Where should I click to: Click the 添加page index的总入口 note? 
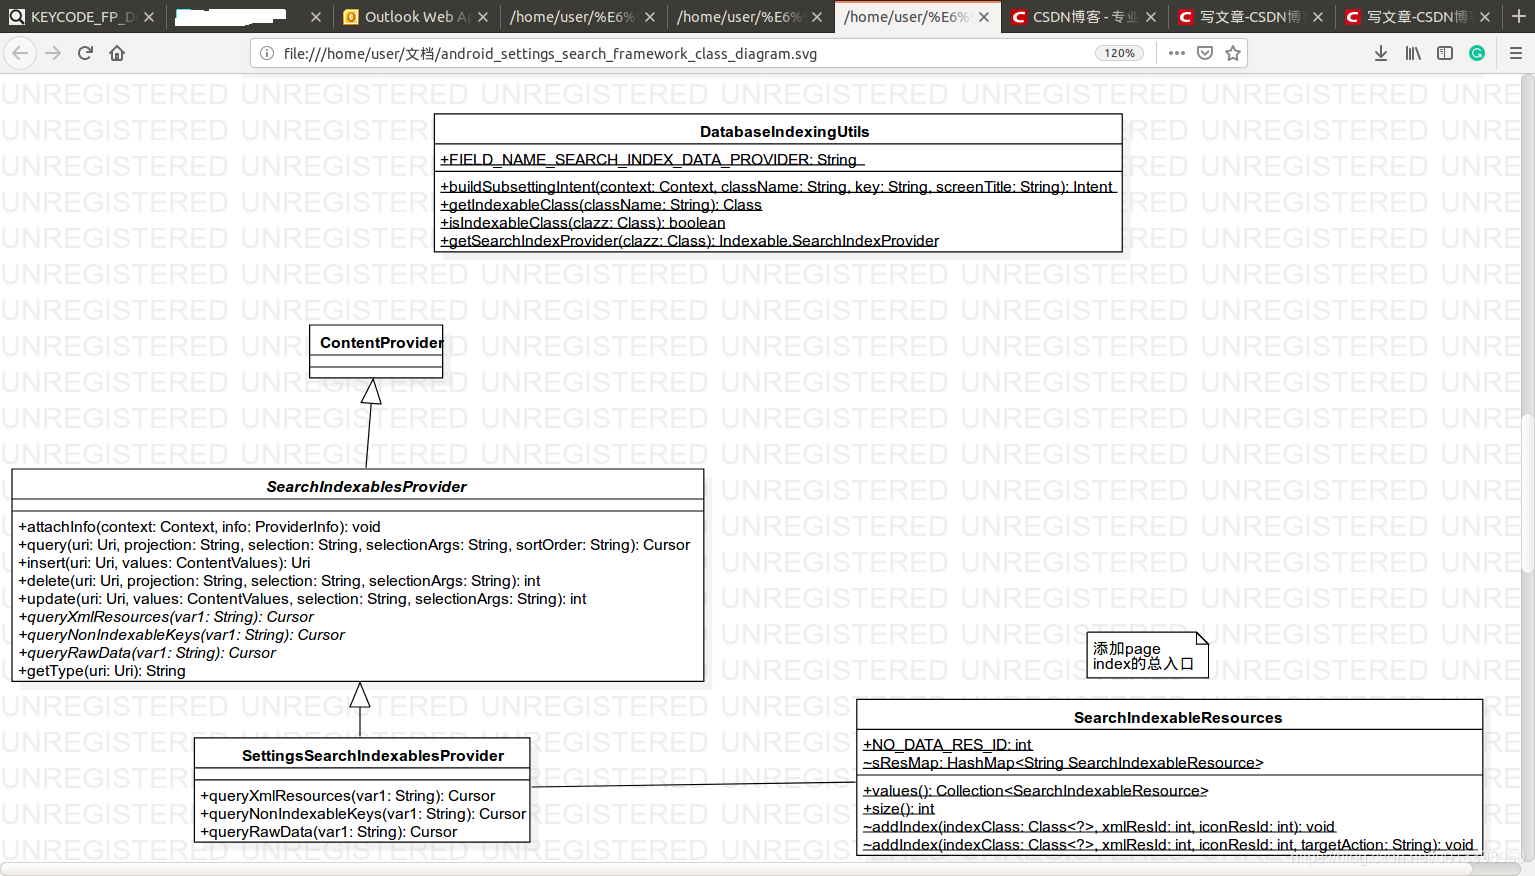click(1147, 656)
